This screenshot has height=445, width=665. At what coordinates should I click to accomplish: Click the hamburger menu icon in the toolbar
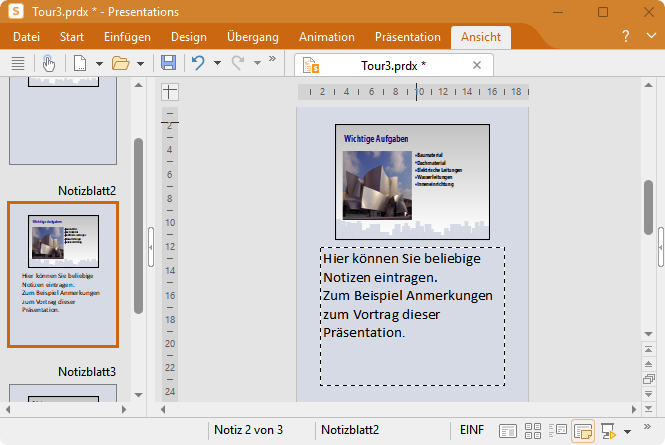pyautogui.click(x=17, y=64)
